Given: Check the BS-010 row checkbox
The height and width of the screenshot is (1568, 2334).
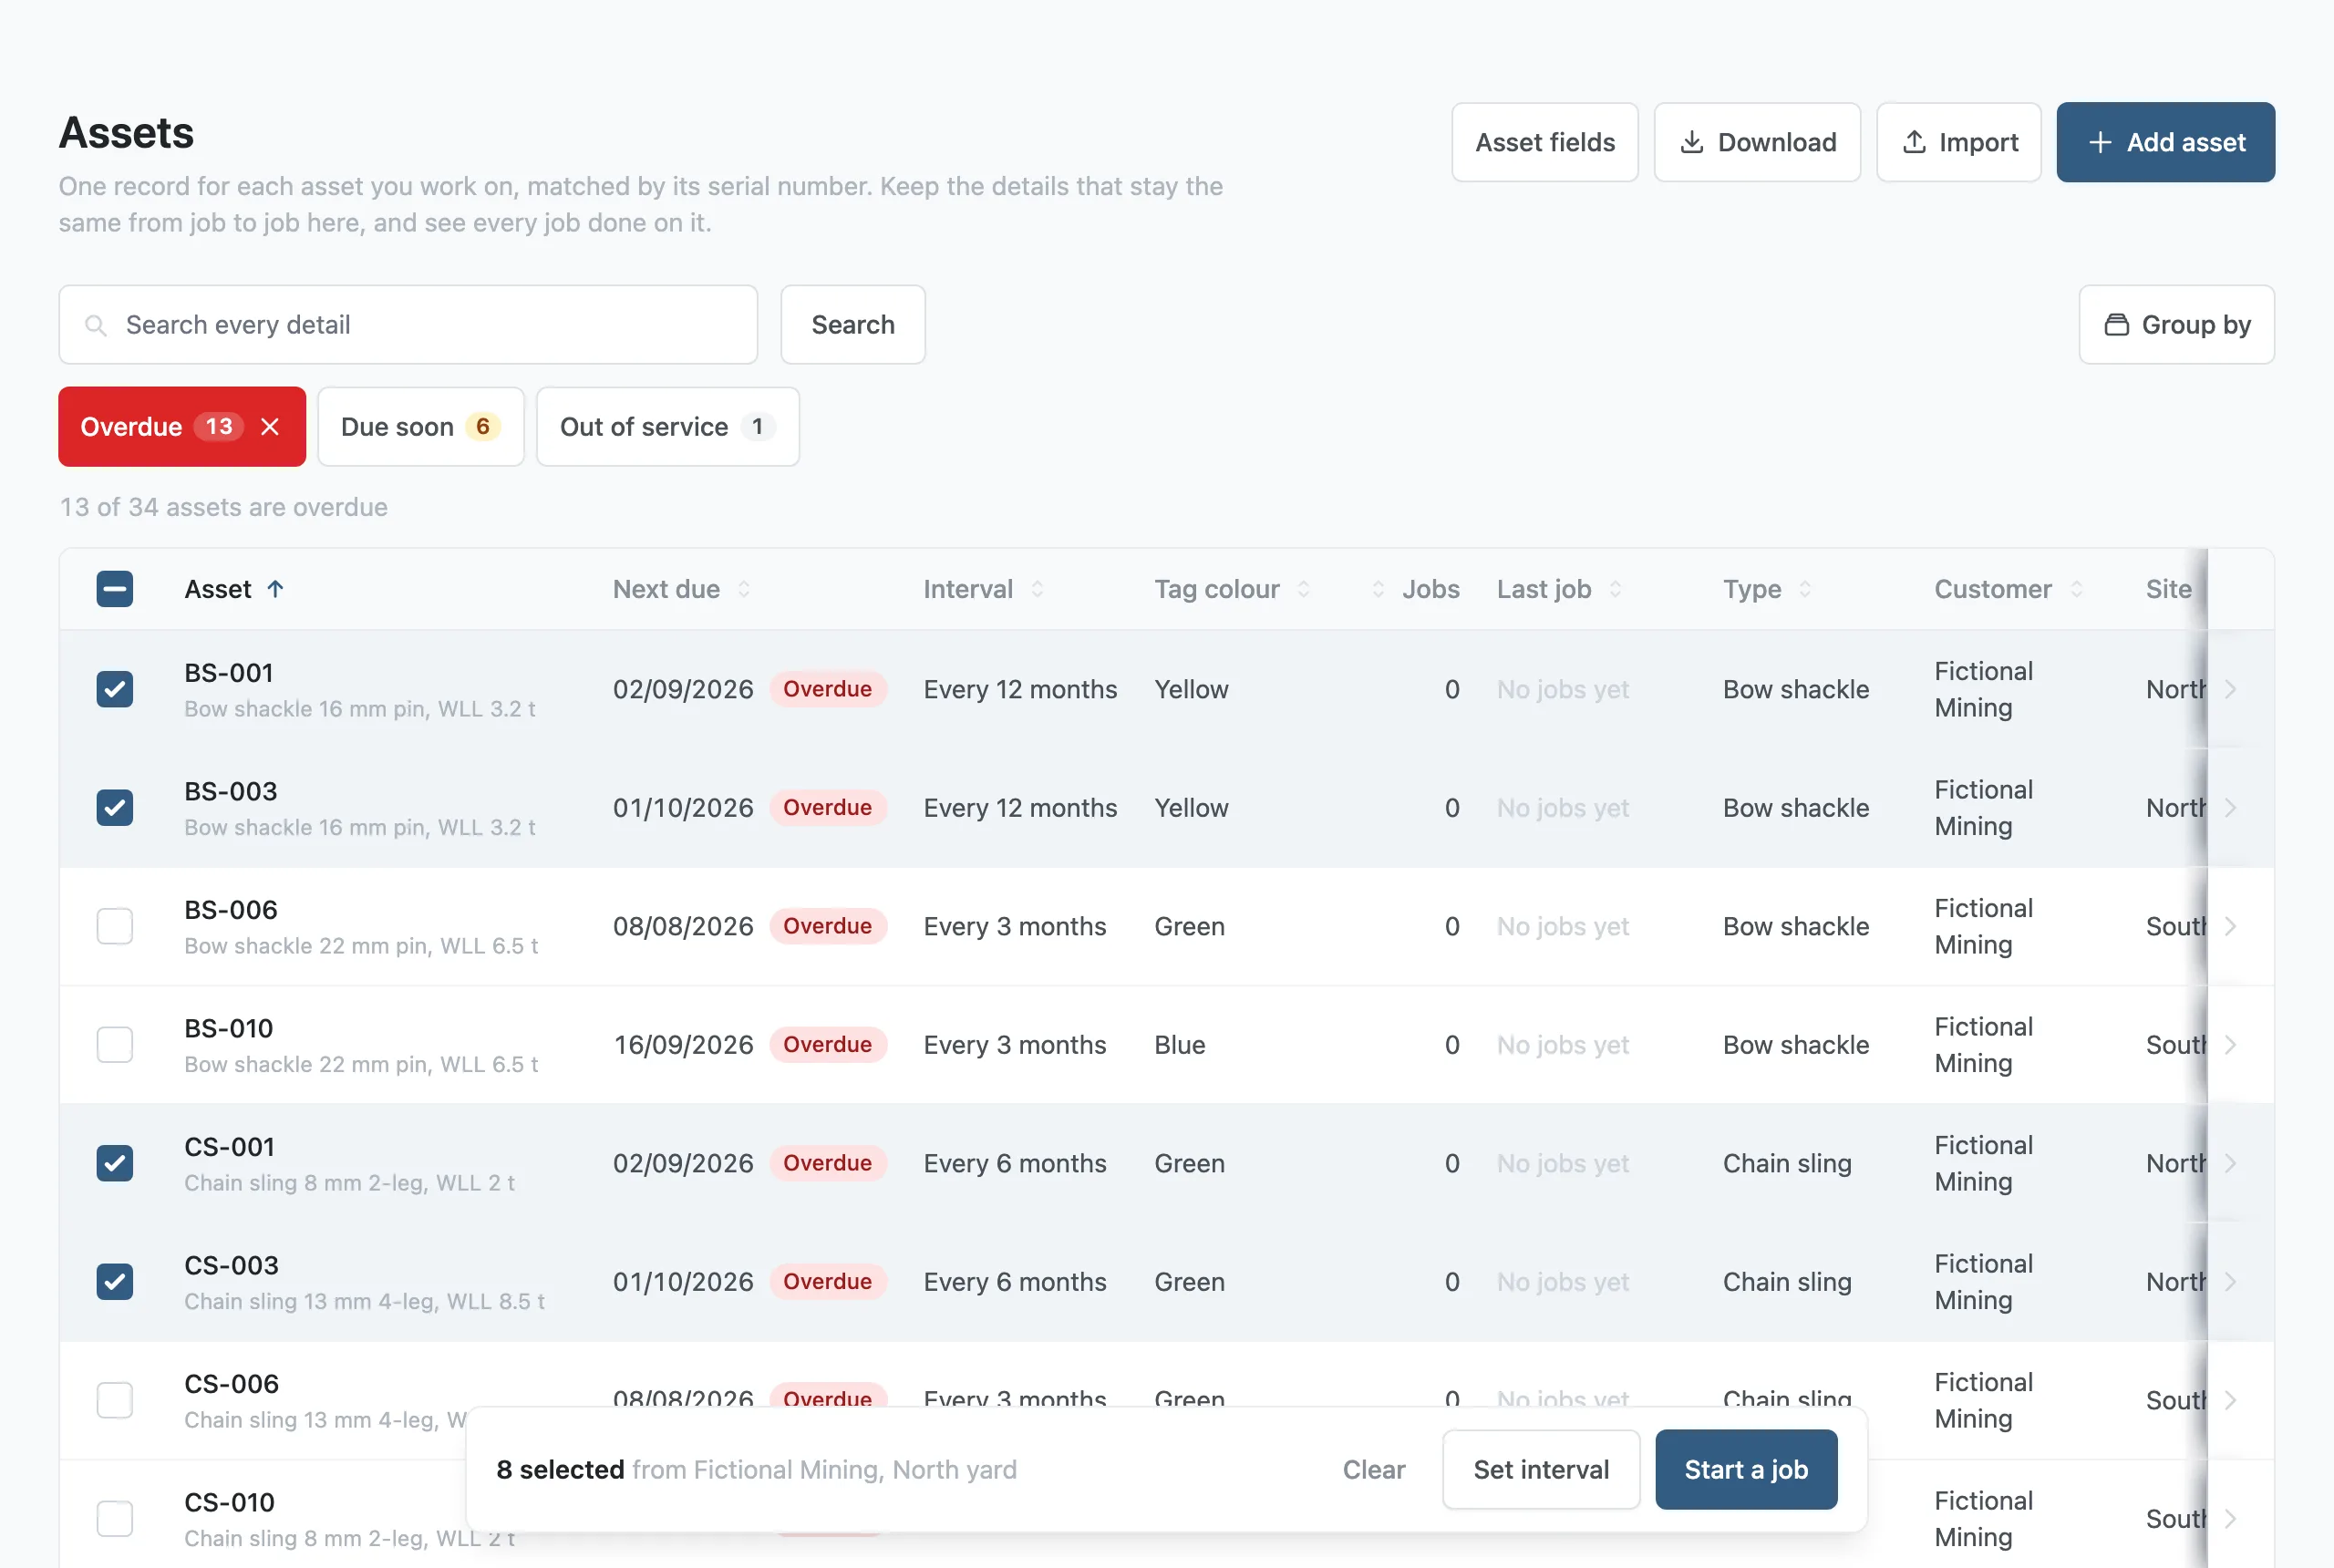Looking at the screenshot, I should click(x=115, y=1045).
